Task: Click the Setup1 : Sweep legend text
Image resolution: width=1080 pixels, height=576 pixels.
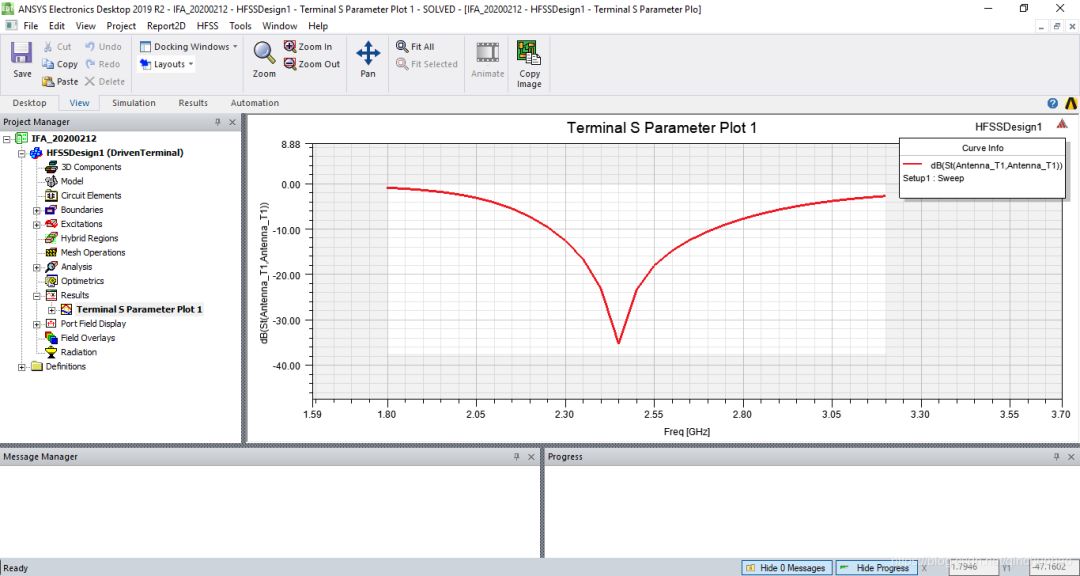Action: (933, 178)
